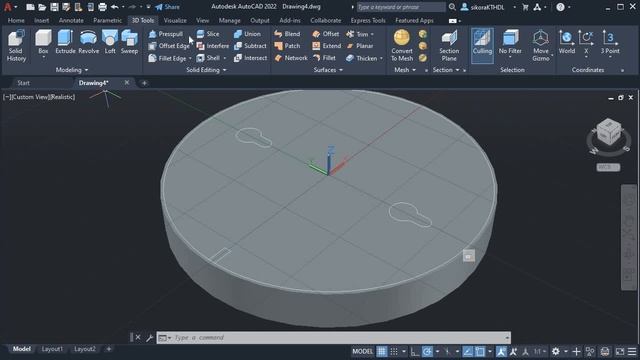Apply the Union command
640x360 pixels.
(x=247, y=34)
